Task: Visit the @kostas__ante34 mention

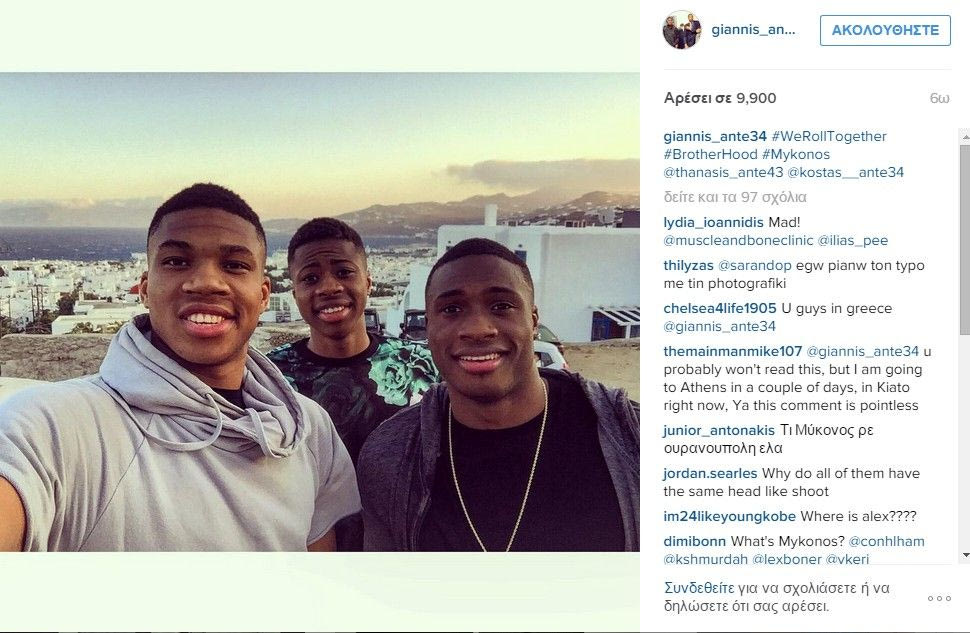Action: 846,173
